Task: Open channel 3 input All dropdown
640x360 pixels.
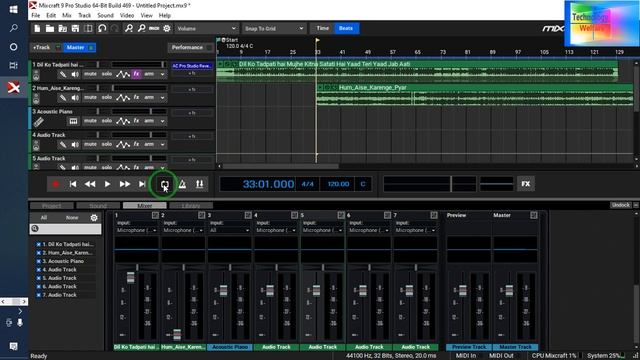Action: click(x=229, y=231)
